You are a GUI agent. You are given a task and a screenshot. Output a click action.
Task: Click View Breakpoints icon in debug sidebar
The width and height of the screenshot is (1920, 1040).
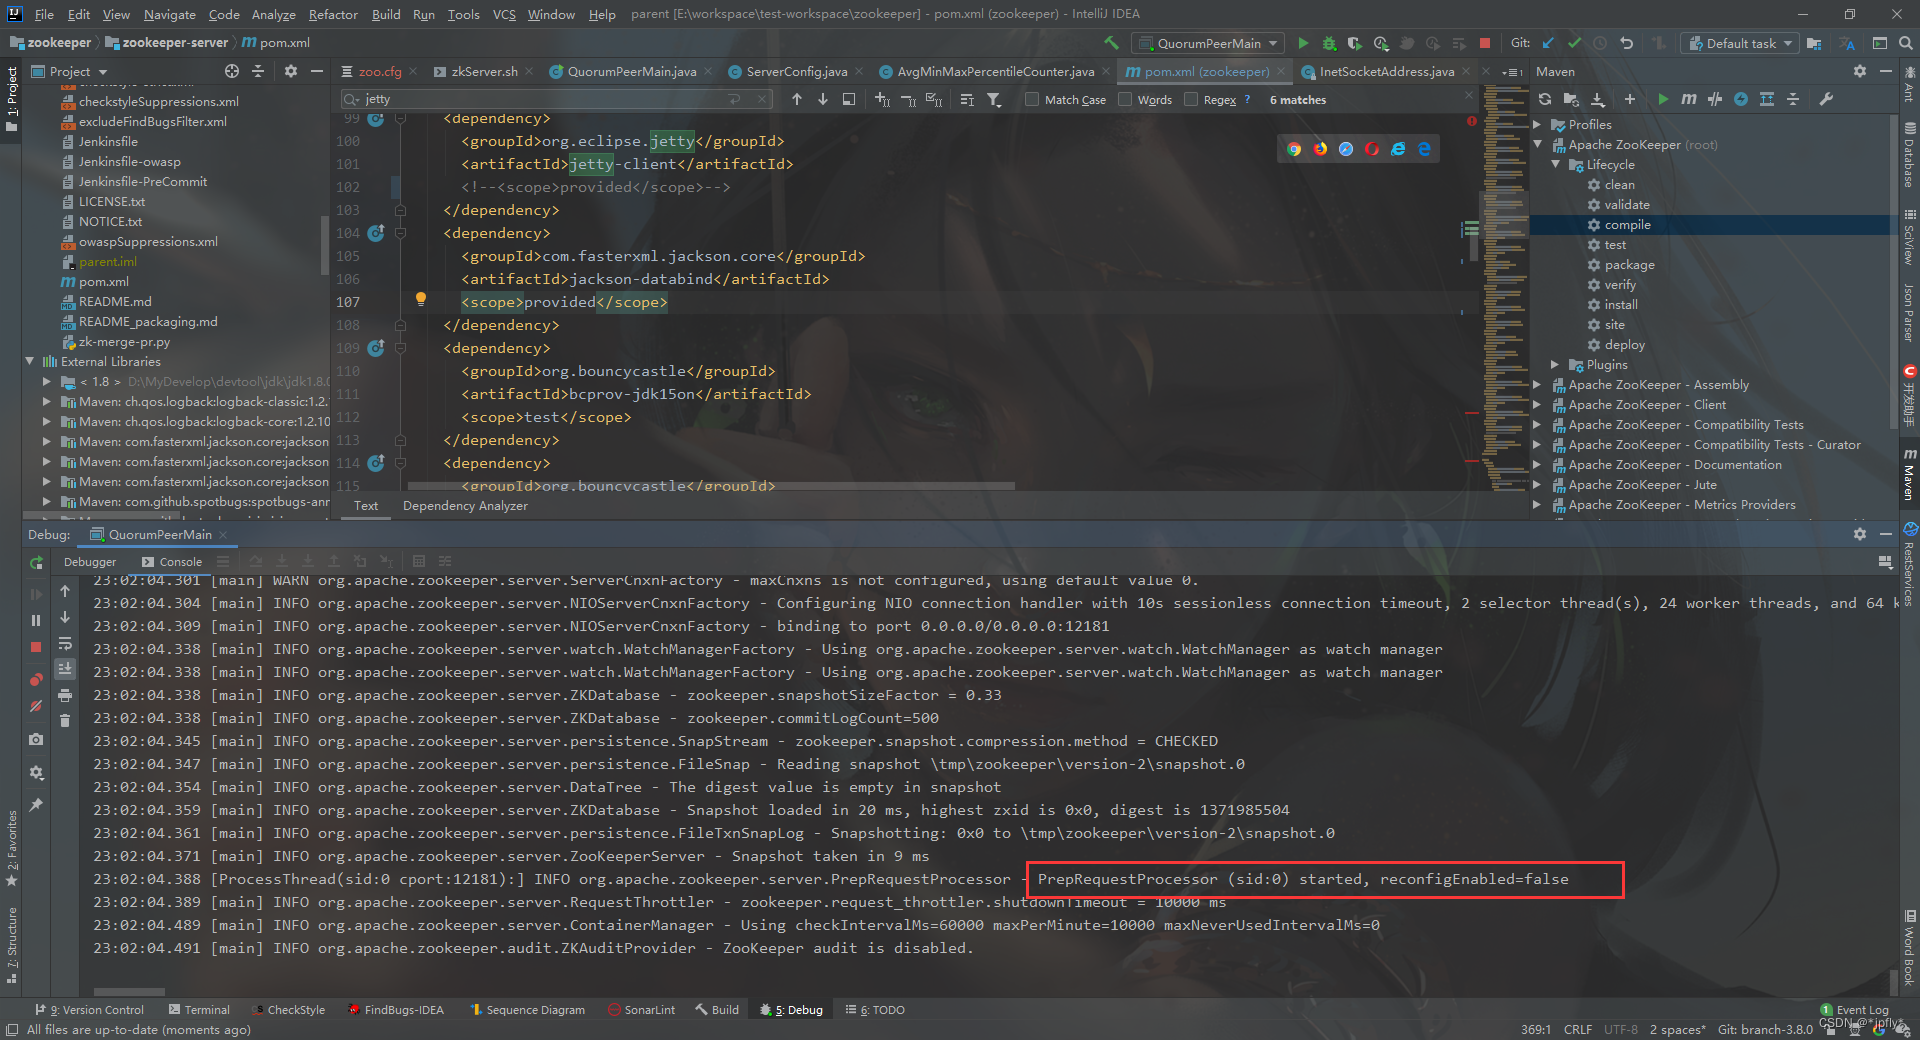pyautogui.click(x=36, y=679)
